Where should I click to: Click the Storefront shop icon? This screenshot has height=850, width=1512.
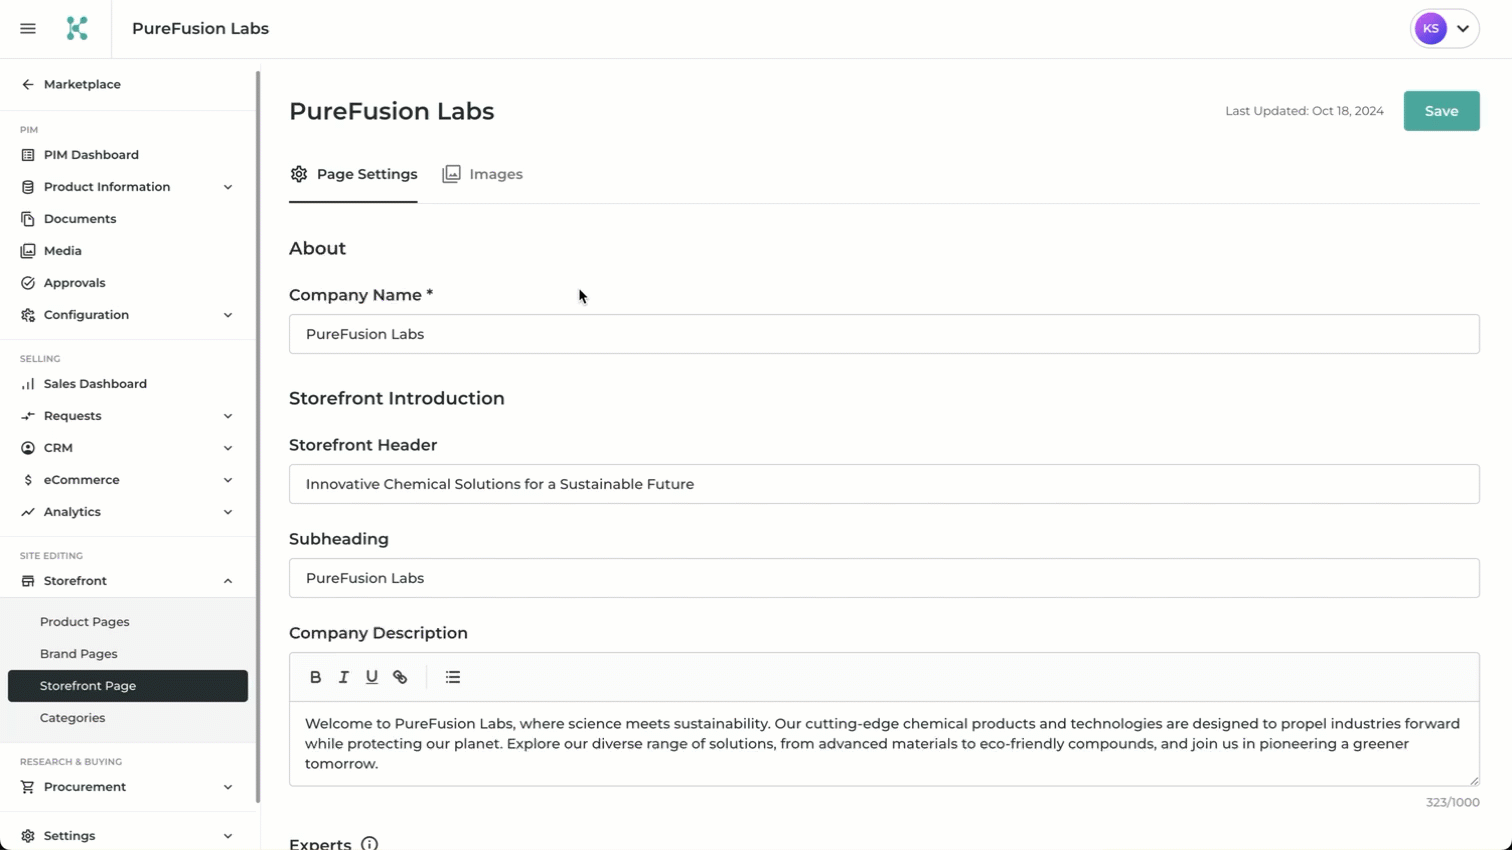tap(28, 581)
